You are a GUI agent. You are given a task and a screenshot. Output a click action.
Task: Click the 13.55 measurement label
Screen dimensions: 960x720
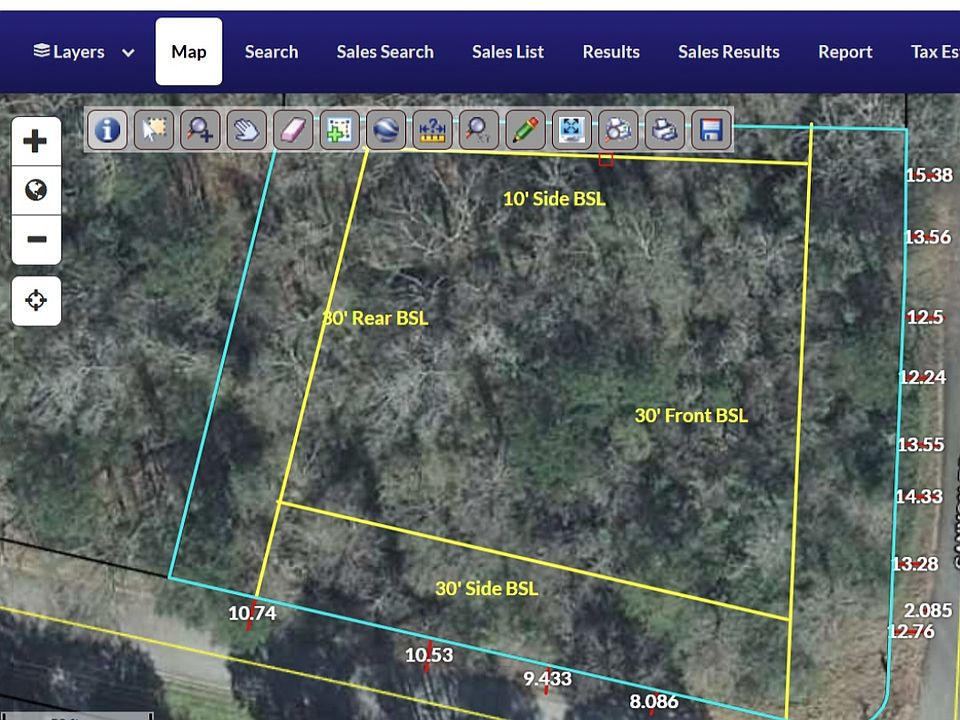coord(921,444)
